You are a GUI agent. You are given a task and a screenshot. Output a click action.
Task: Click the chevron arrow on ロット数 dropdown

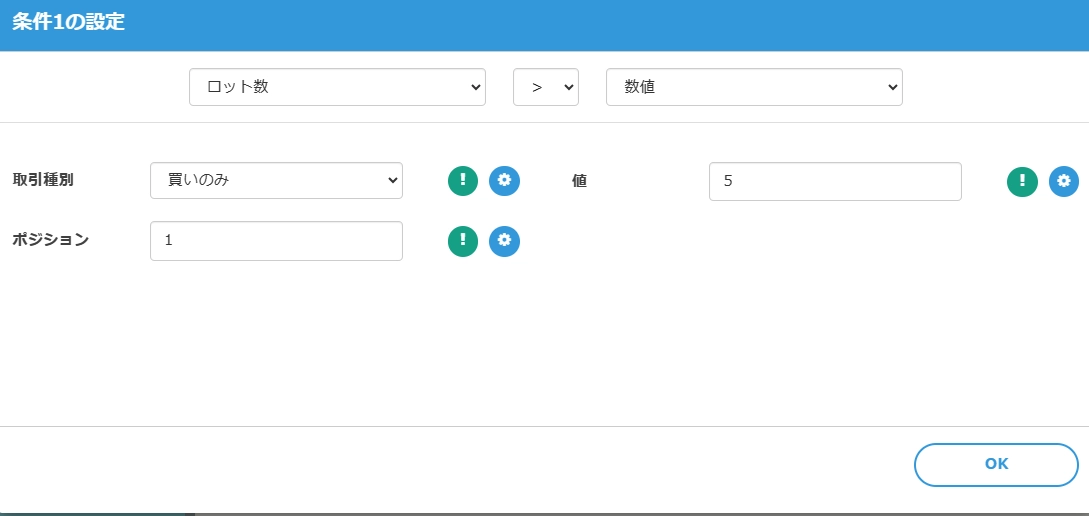tap(475, 88)
